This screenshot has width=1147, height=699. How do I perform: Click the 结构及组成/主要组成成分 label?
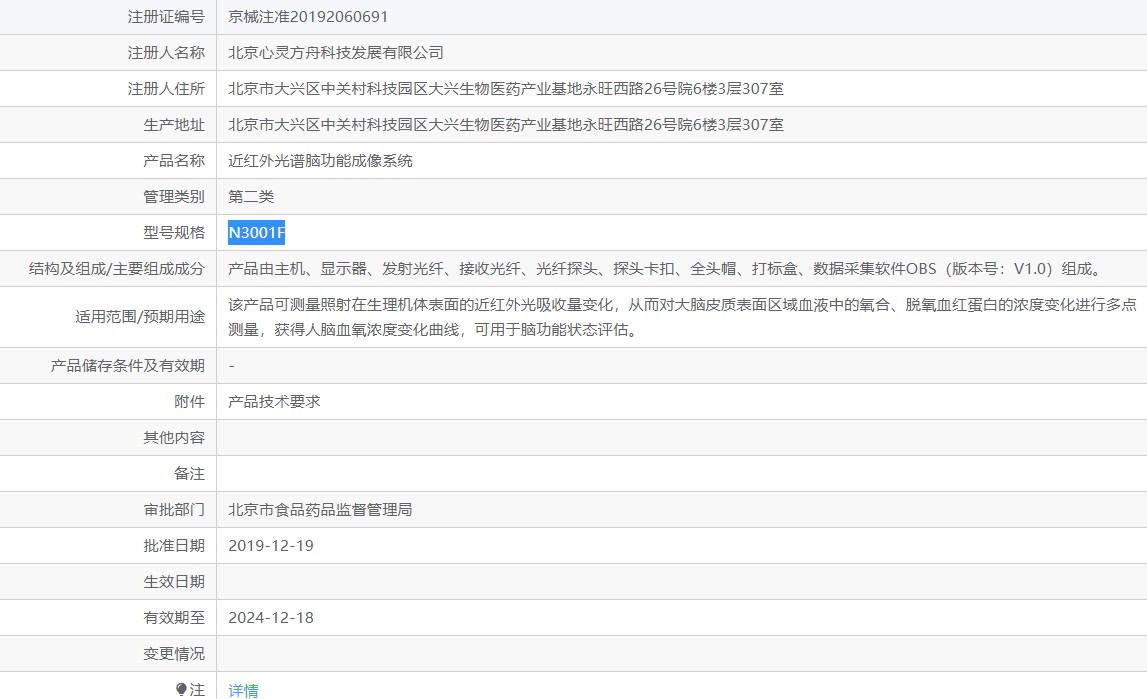click(117, 269)
